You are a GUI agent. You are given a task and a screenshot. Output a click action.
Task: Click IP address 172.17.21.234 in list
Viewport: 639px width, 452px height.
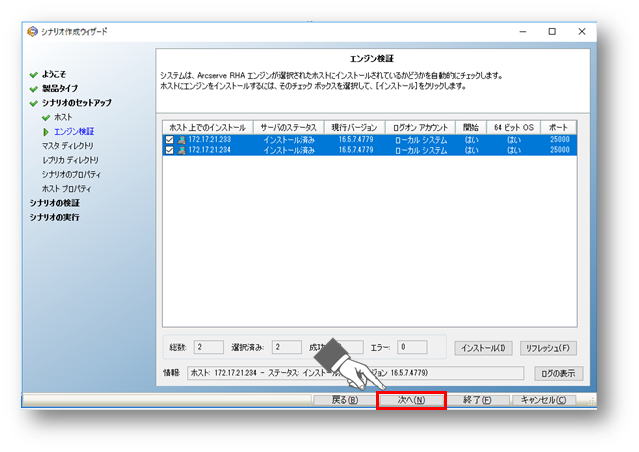[209, 150]
